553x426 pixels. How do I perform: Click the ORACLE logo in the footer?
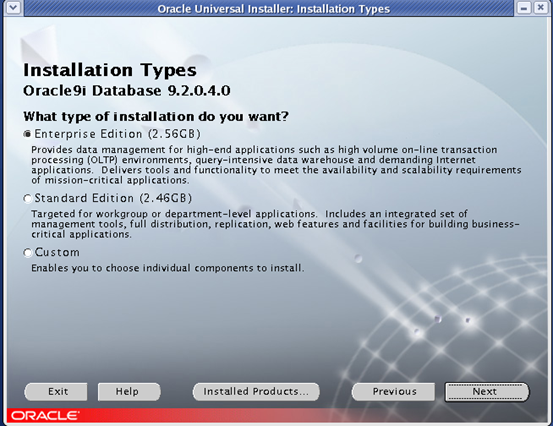coord(45,415)
